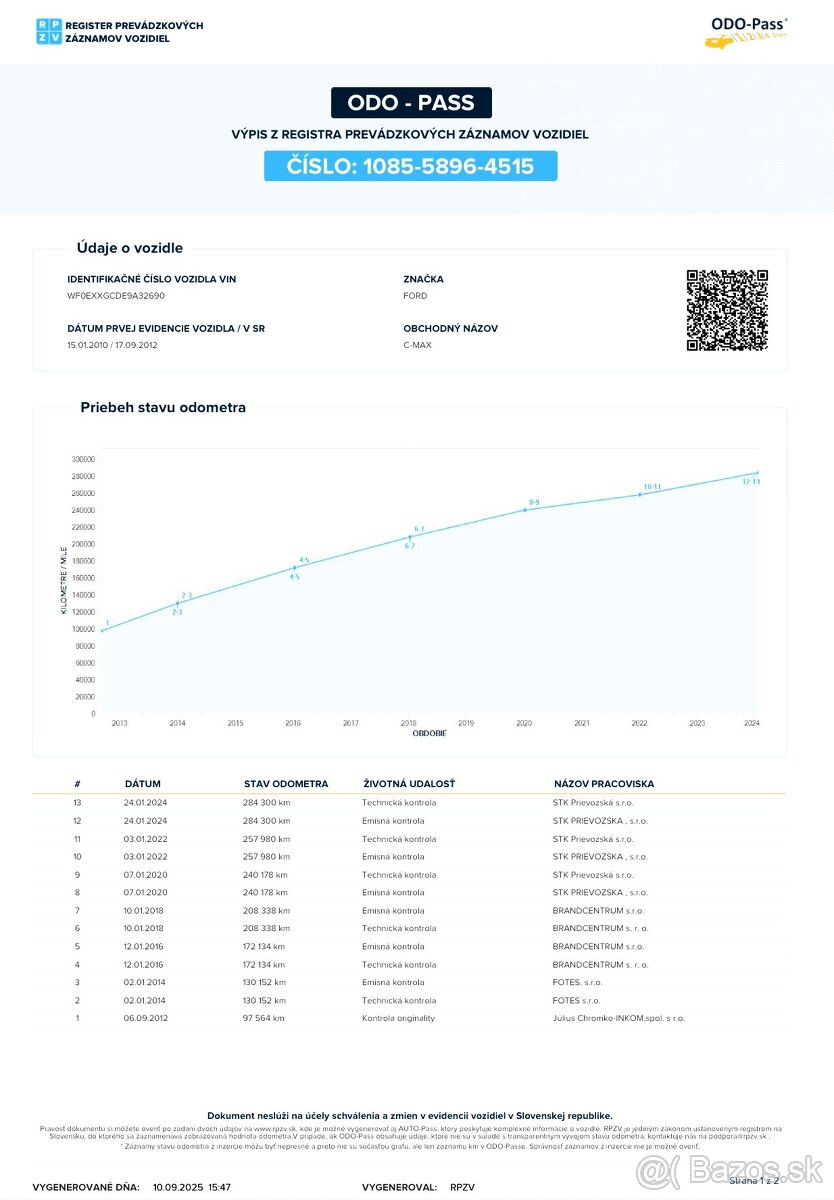This screenshot has width=834, height=1200.
Task: Click the blue ČÍSLO: 1085-5896-4515 banner
Action: [x=410, y=166]
